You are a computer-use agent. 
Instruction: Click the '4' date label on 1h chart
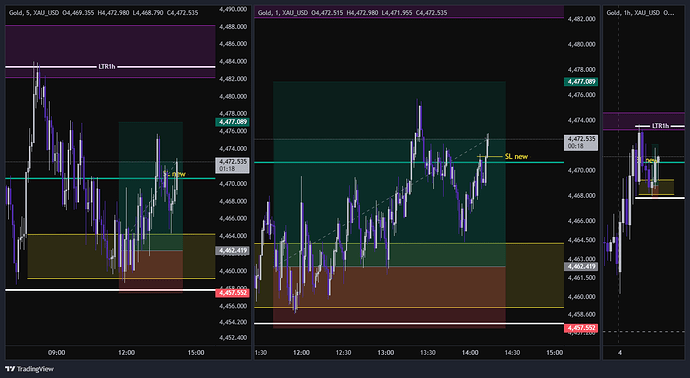pos(620,352)
